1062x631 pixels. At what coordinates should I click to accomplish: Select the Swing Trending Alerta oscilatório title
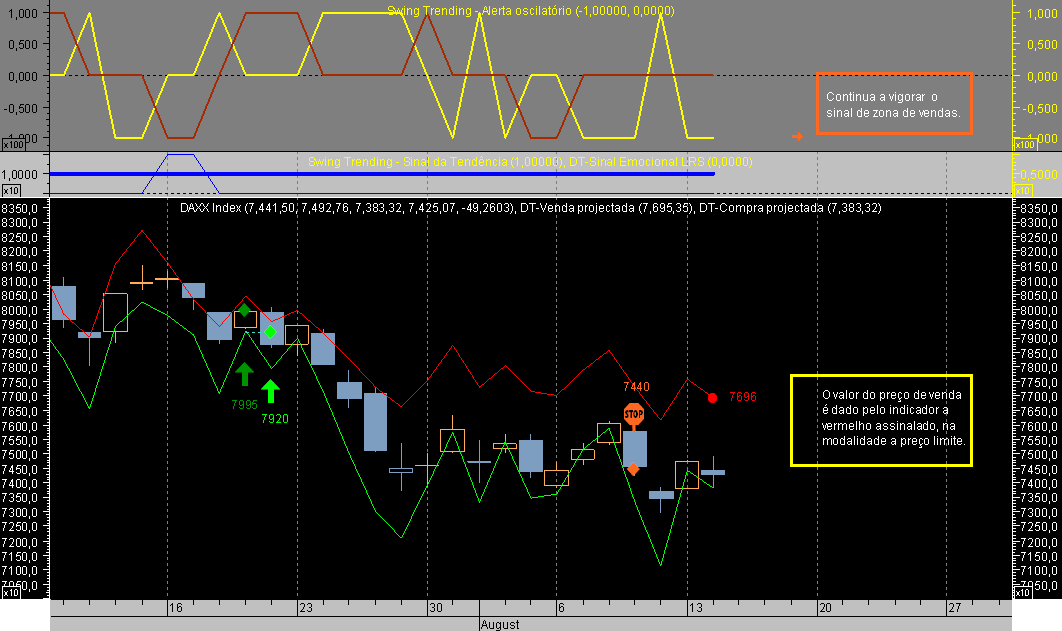click(531, 9)
